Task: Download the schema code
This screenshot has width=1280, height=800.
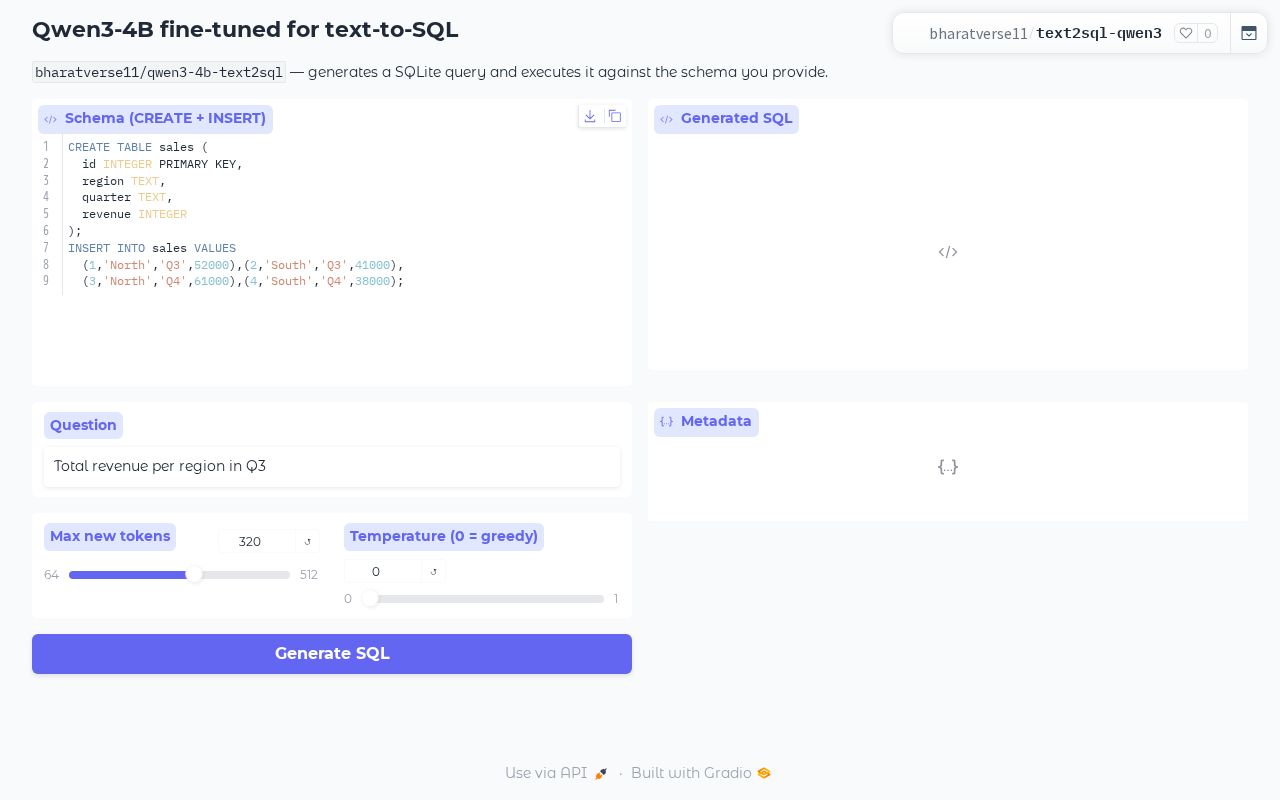Action: pos(590,117)
